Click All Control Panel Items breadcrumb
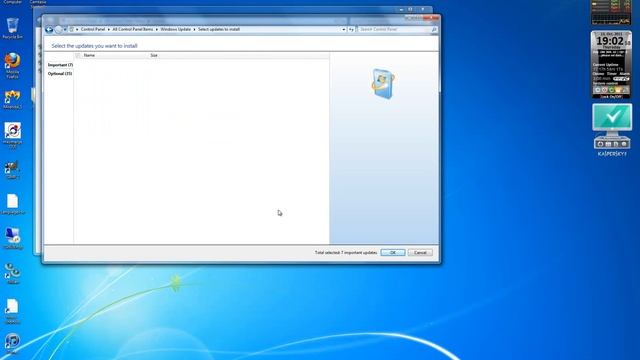Image resolution: width=640 pixels, height=360 pixels. (x=133, y=29)
